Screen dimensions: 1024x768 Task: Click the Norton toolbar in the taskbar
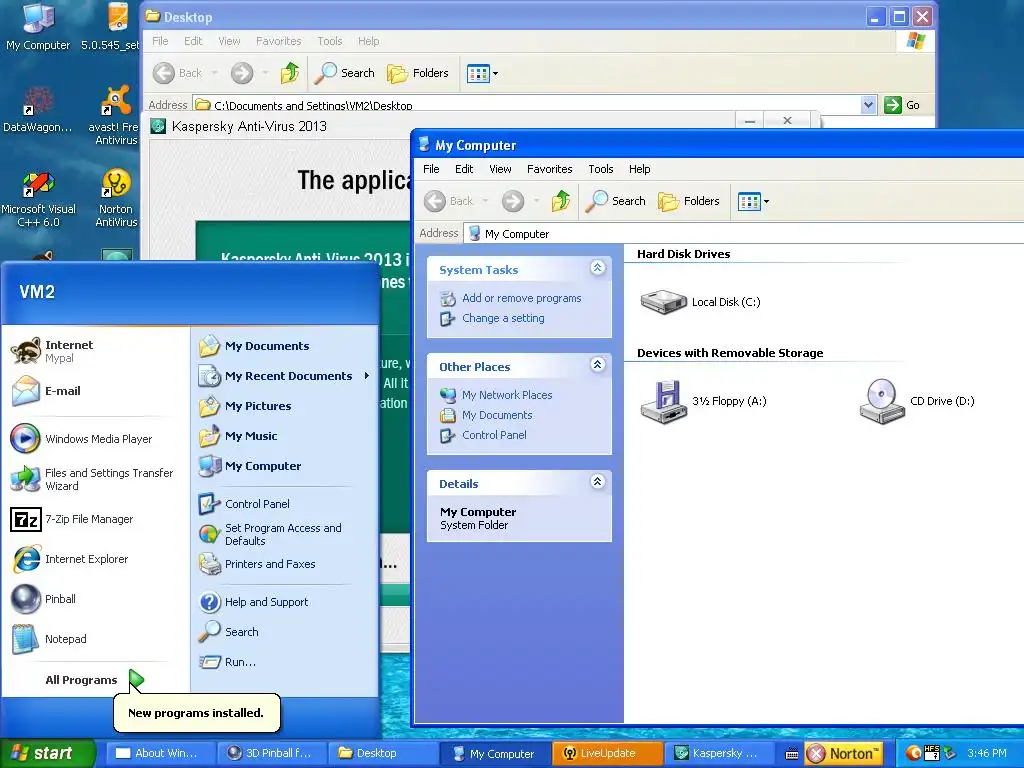844,754
